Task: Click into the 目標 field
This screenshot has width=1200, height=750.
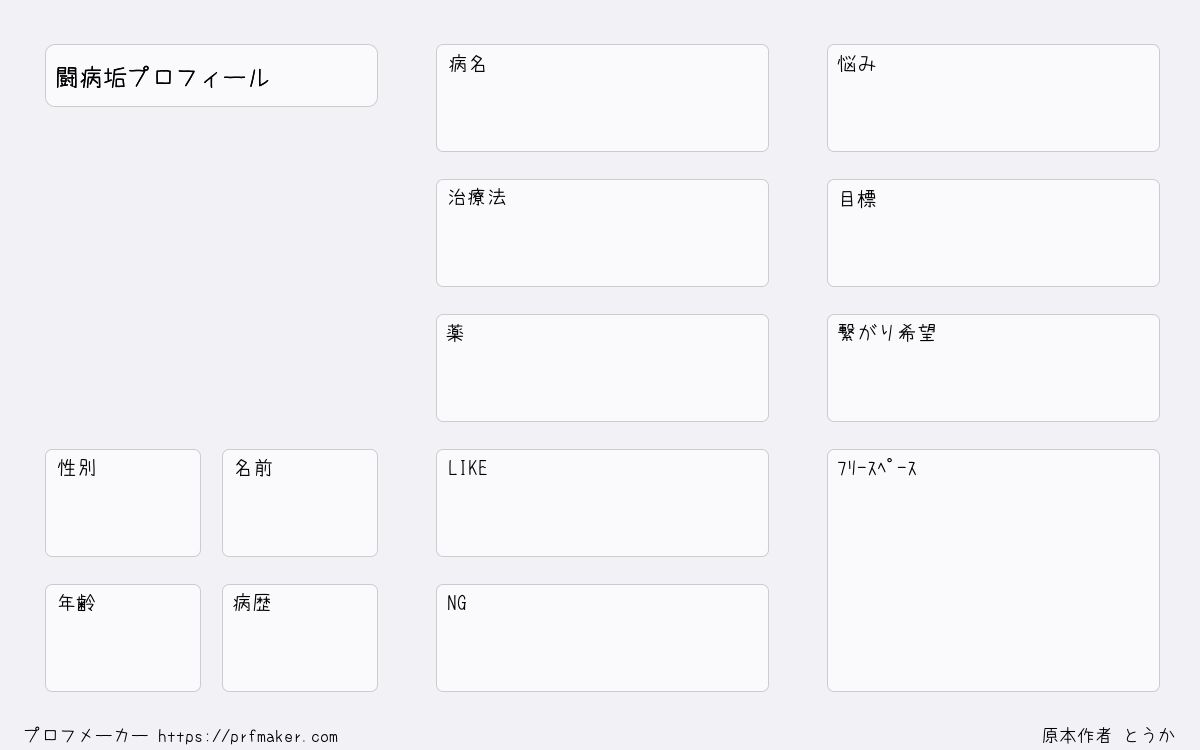Action: tap(993, 233)
